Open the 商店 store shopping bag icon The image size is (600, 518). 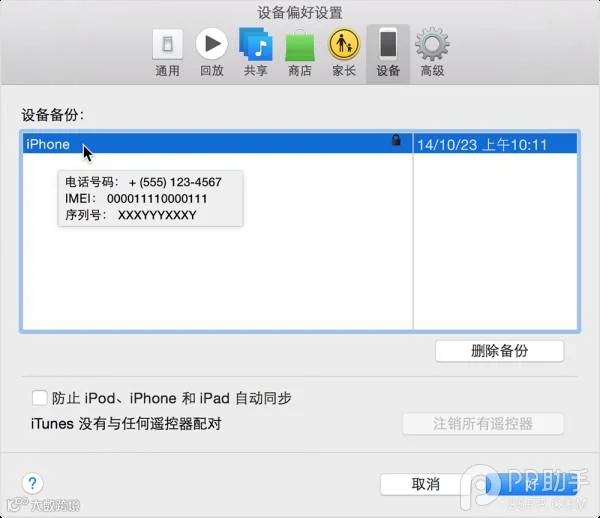coord(300,45)
